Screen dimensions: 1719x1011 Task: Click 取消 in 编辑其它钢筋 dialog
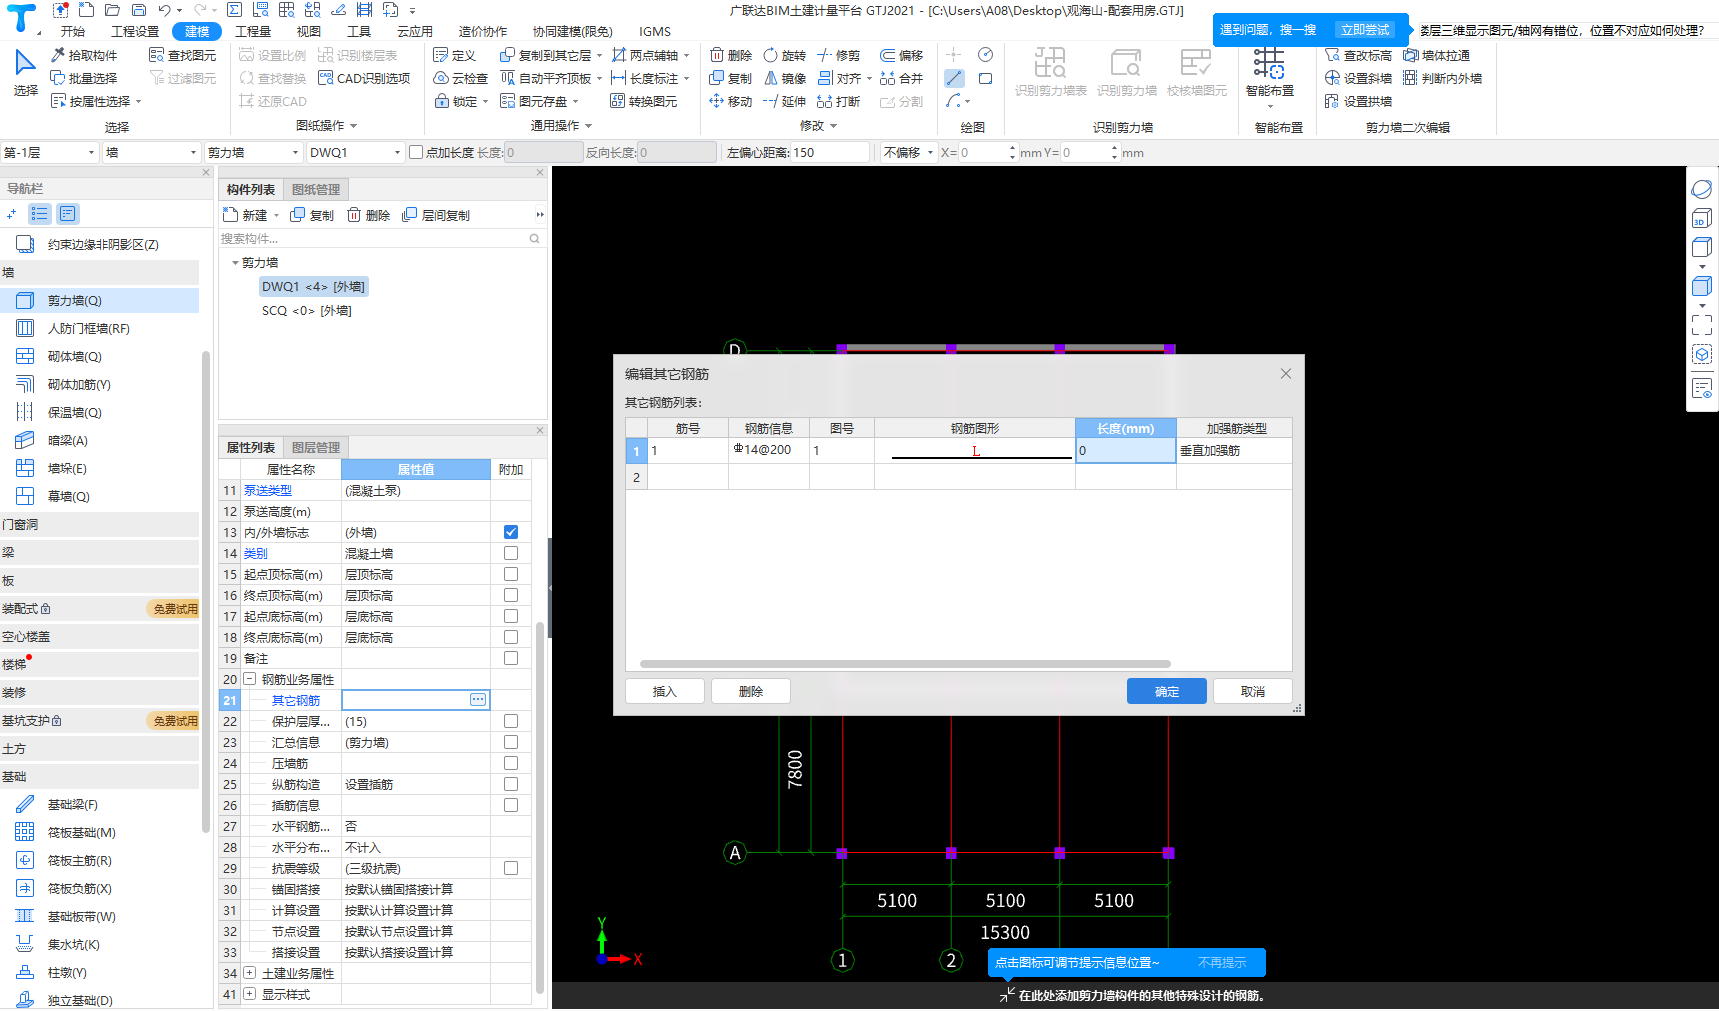tap(1253, 691)
